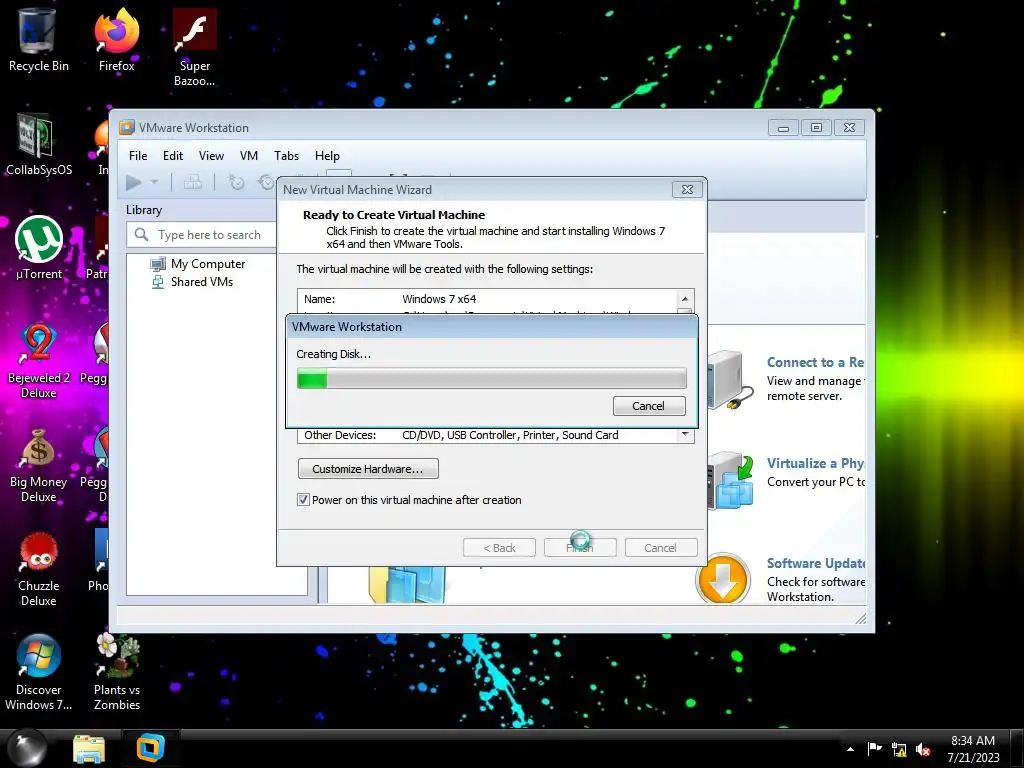1024x768 pixels.
Task: Select My Computer in the Library tree
Action: [x=198, y=264]
